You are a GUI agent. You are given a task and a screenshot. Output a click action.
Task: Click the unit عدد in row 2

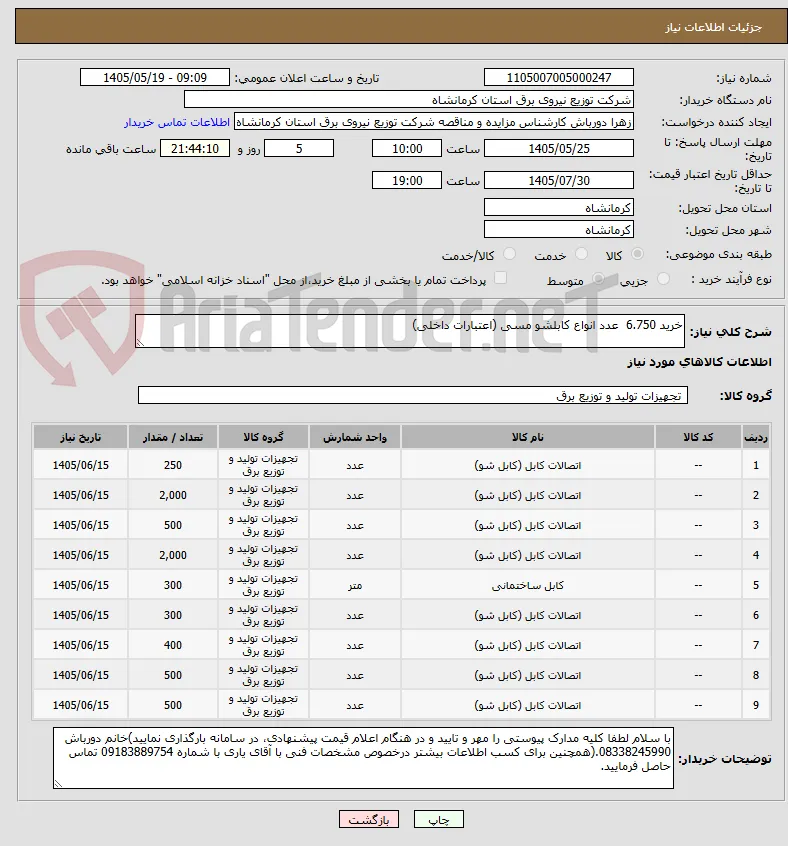point(355,495)
